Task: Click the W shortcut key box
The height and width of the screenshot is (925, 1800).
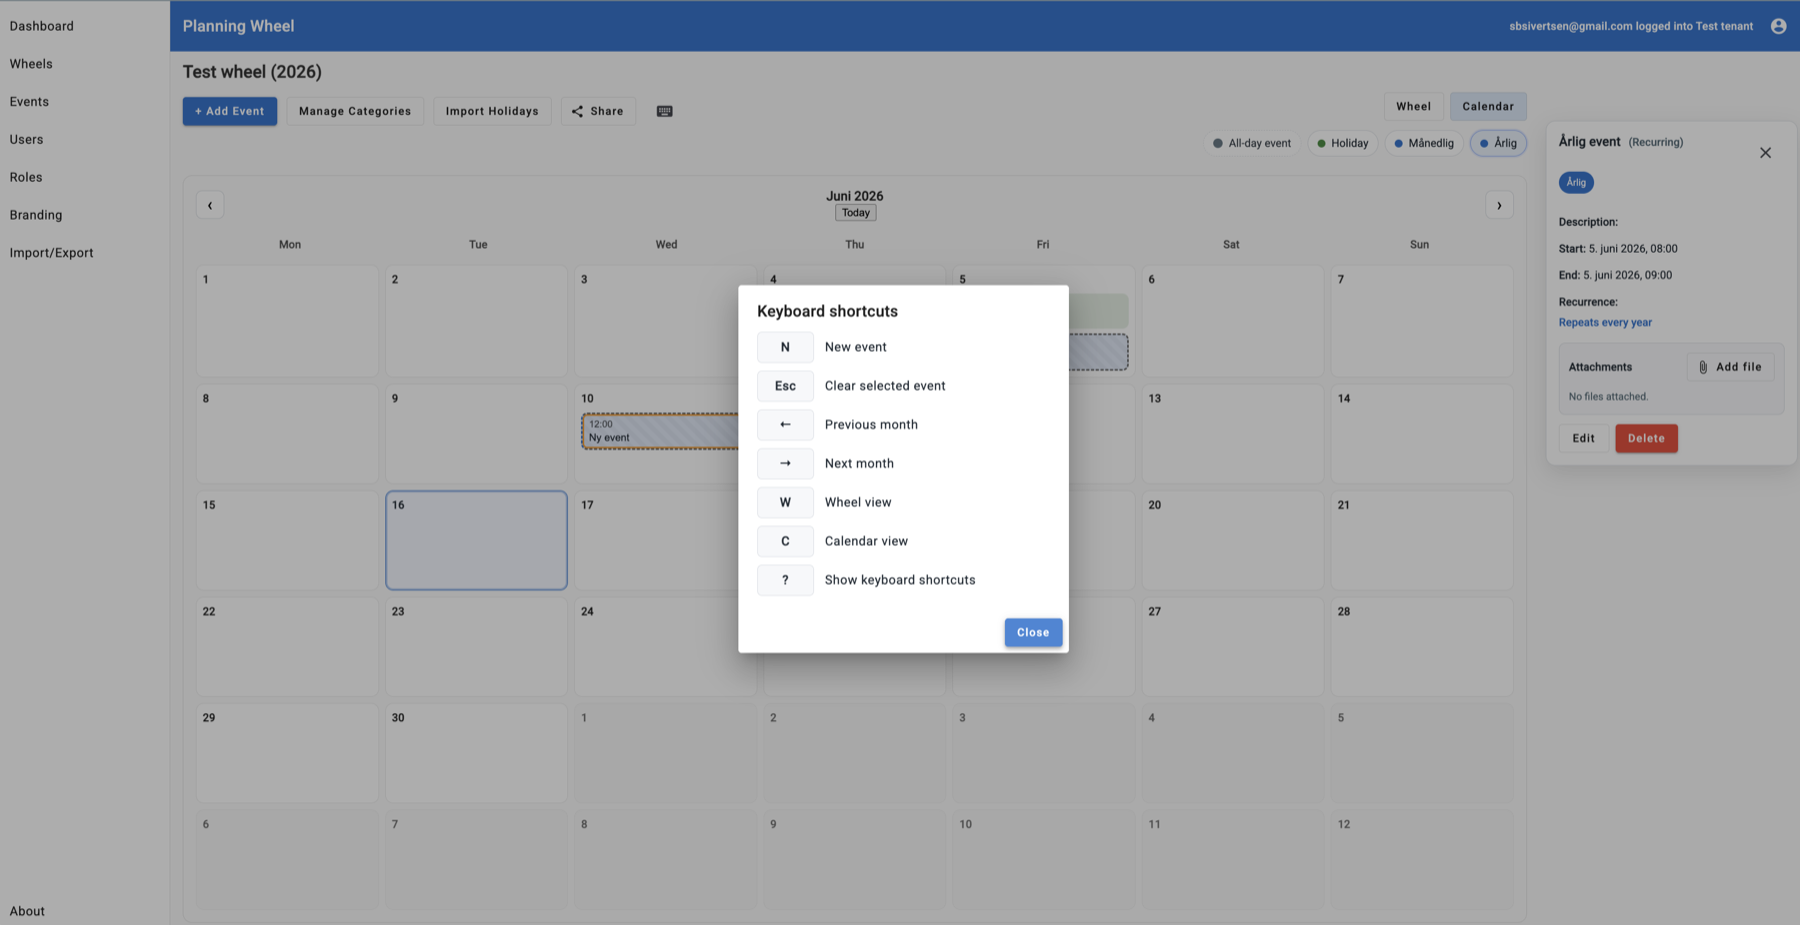Action: 785,502
